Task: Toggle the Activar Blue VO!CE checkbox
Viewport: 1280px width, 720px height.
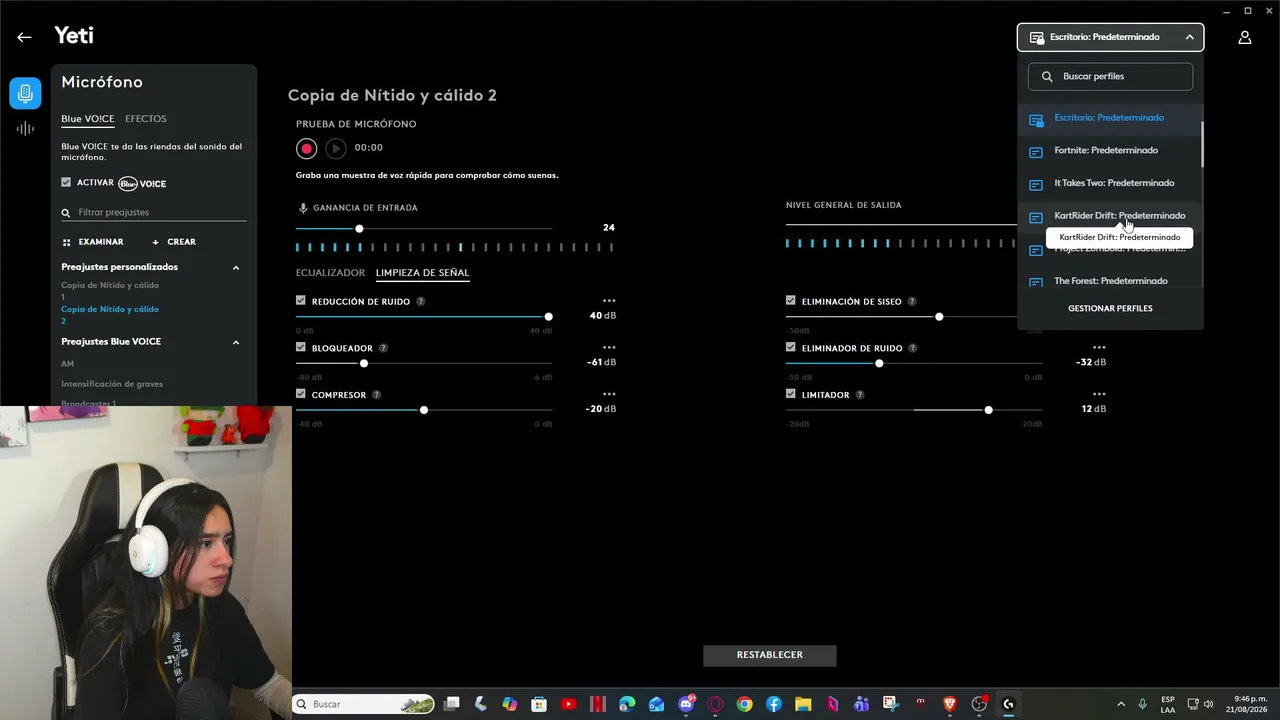Action: tap(66, 182)
